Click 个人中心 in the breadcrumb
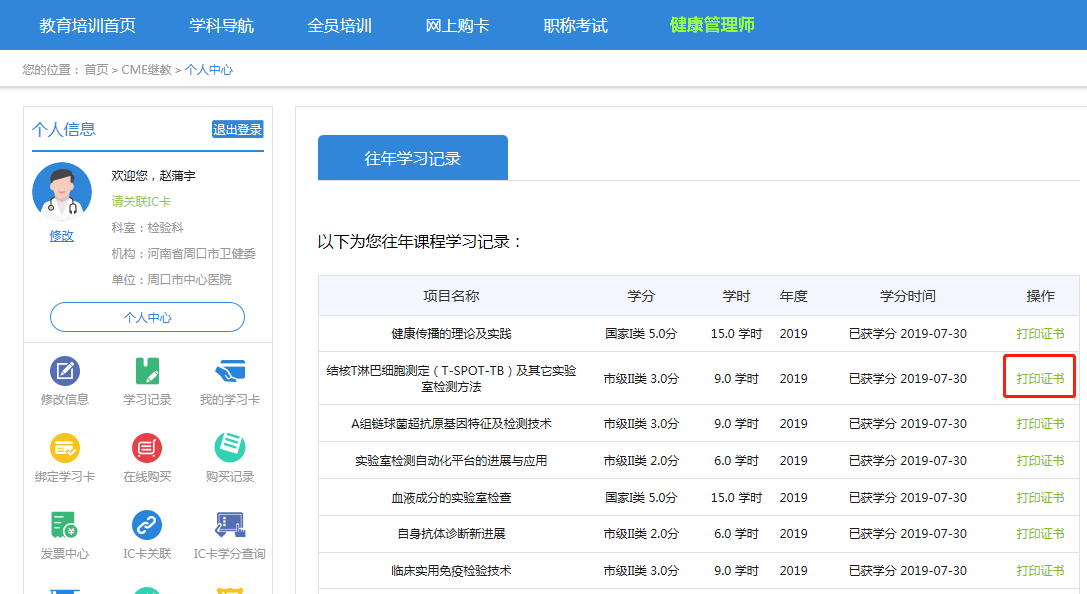1087x594 pixels. 209,69
